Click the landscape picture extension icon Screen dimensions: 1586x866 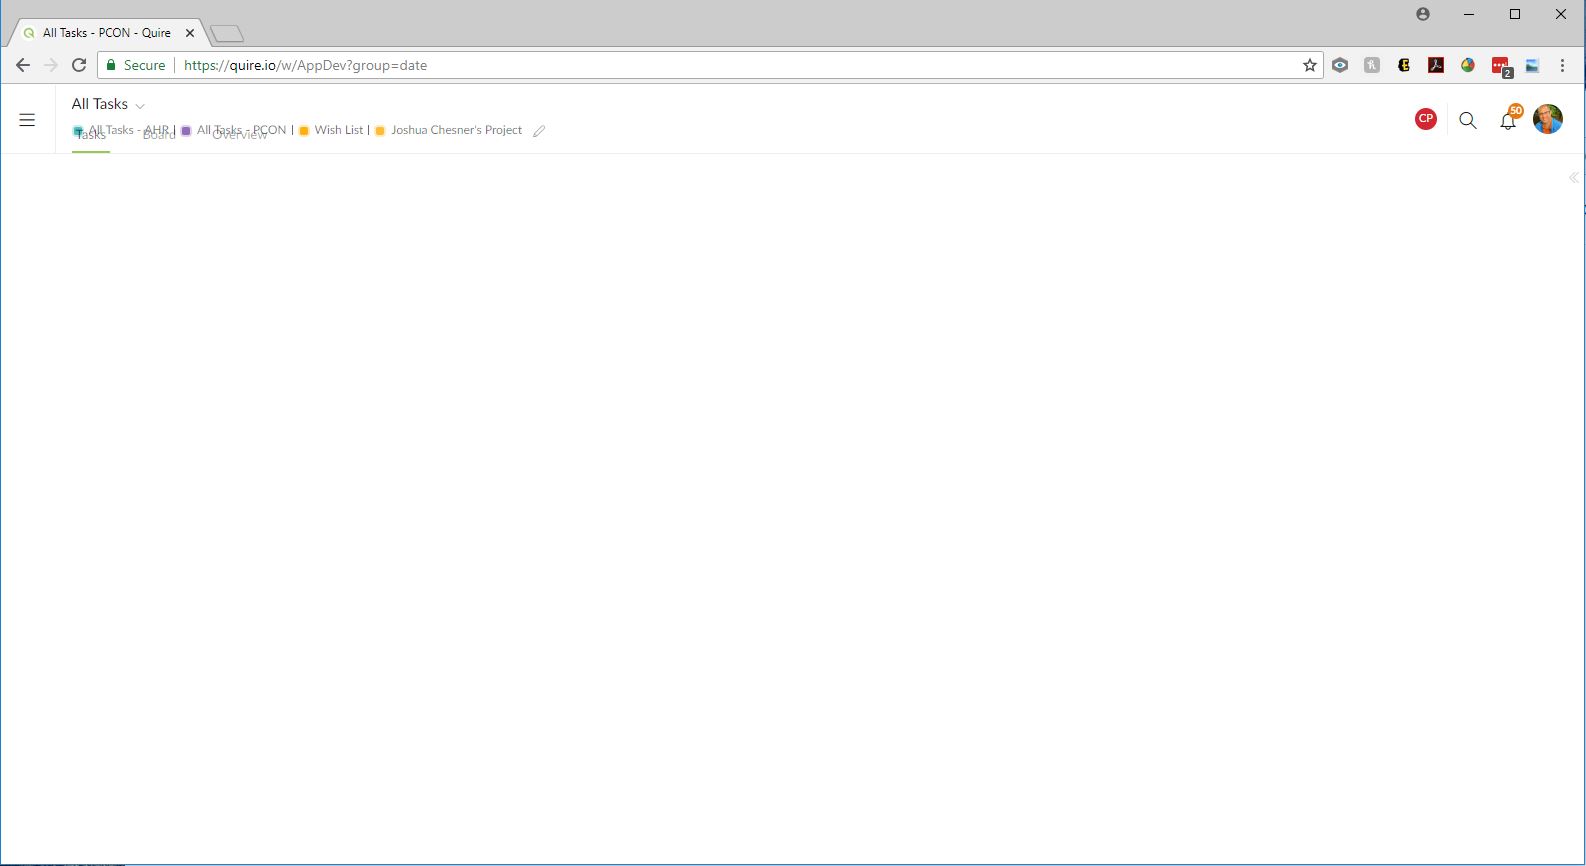[1532, 65]
